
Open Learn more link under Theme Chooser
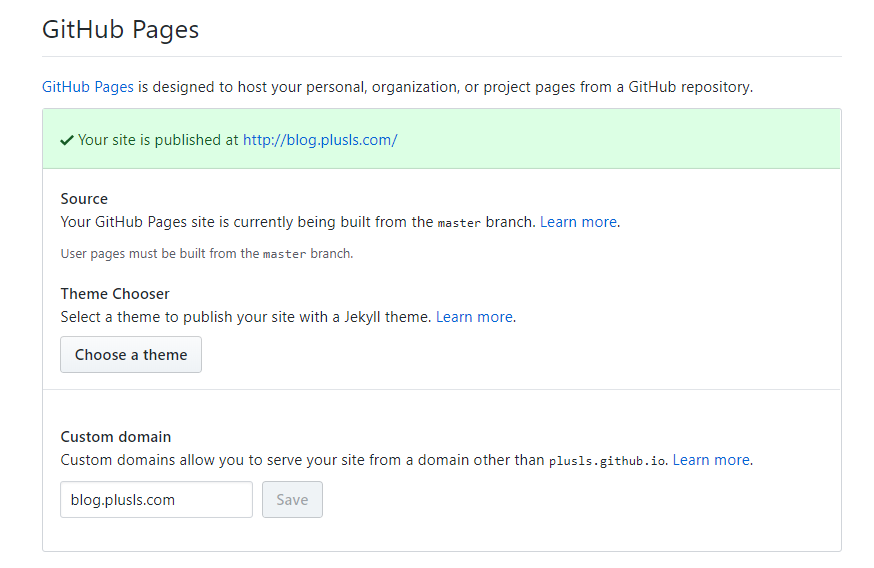tap(474, 317)
